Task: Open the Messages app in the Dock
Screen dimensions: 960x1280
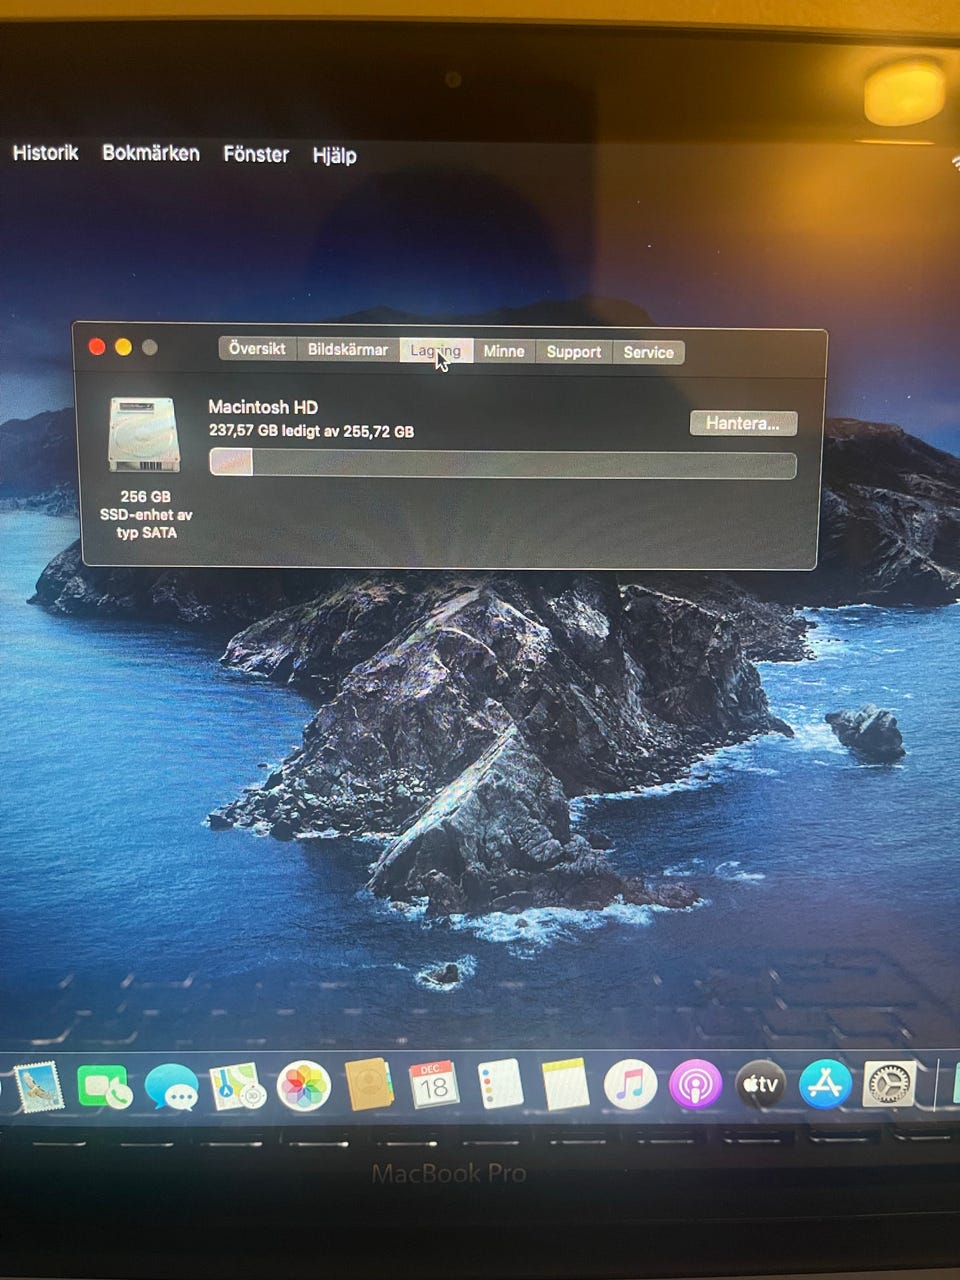Action: [x=171, y=1087]
